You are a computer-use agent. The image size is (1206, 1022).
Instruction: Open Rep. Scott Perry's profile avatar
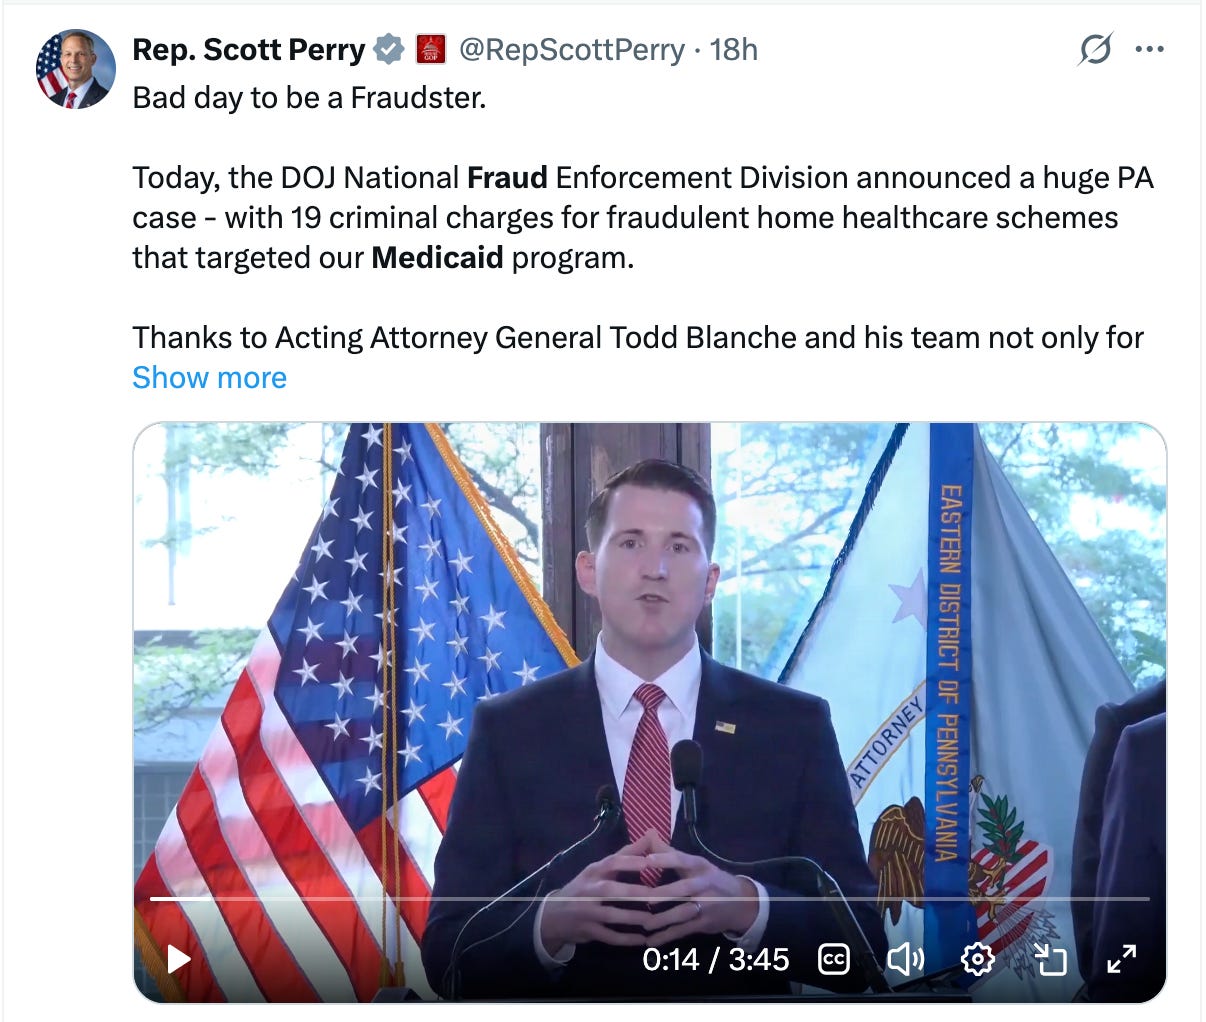[76, 69]
